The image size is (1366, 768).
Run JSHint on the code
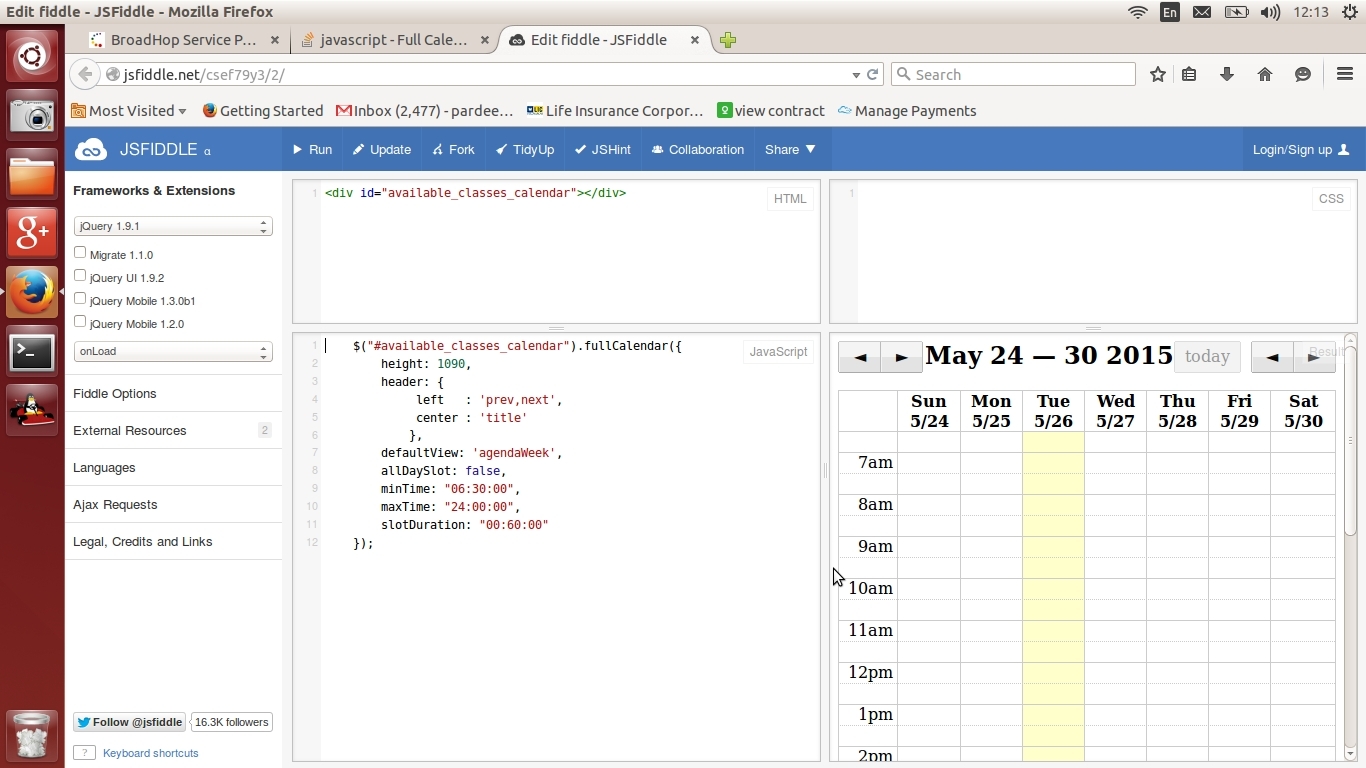[x=603, y=150]
